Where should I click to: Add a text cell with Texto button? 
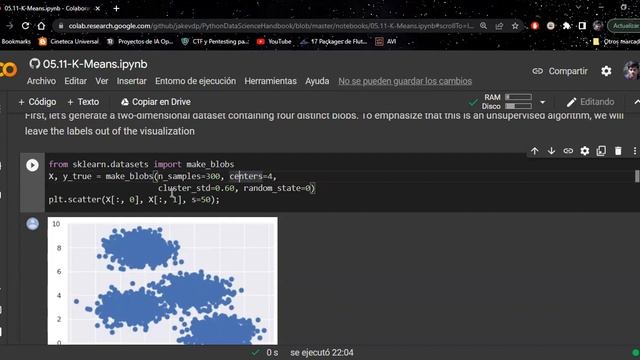[83, 102]
